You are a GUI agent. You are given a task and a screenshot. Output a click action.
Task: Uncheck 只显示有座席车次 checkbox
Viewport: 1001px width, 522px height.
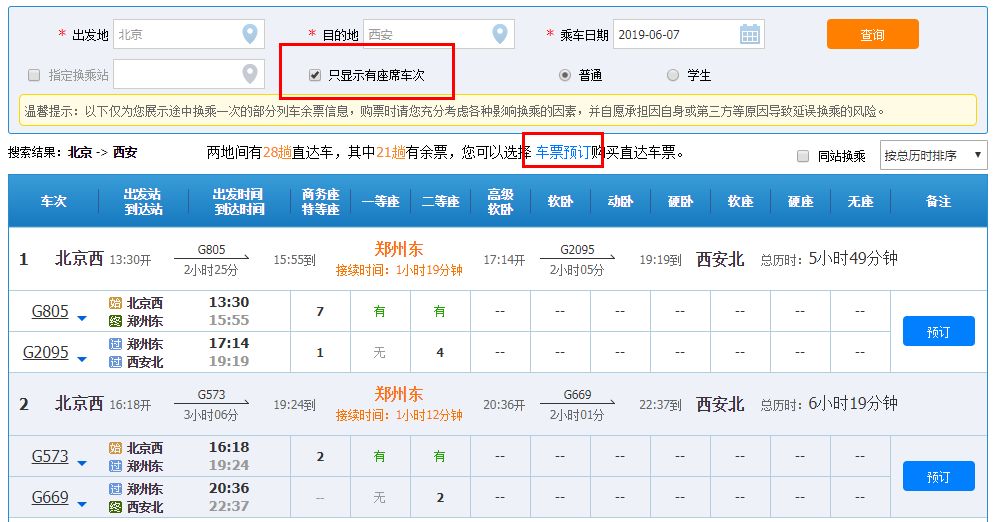(315, 75)
